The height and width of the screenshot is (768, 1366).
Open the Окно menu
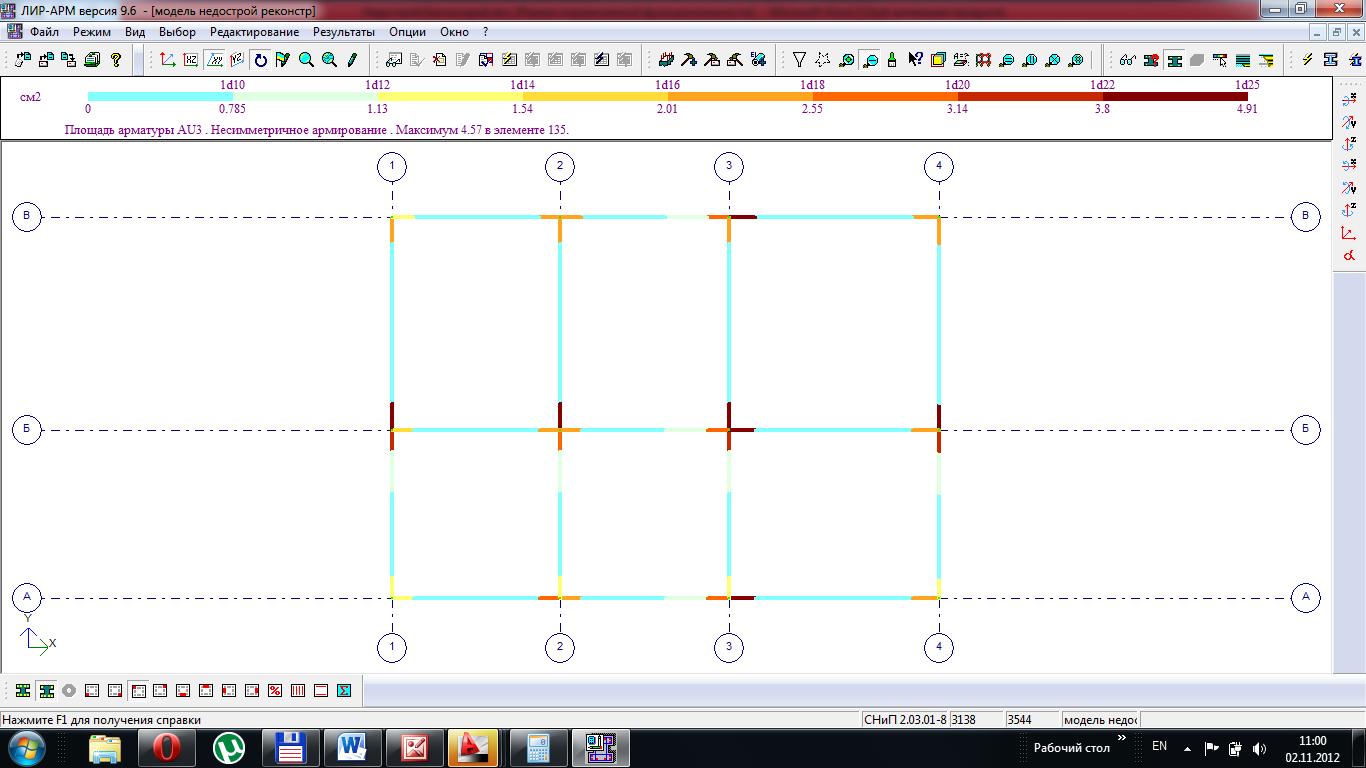point(454,32)
